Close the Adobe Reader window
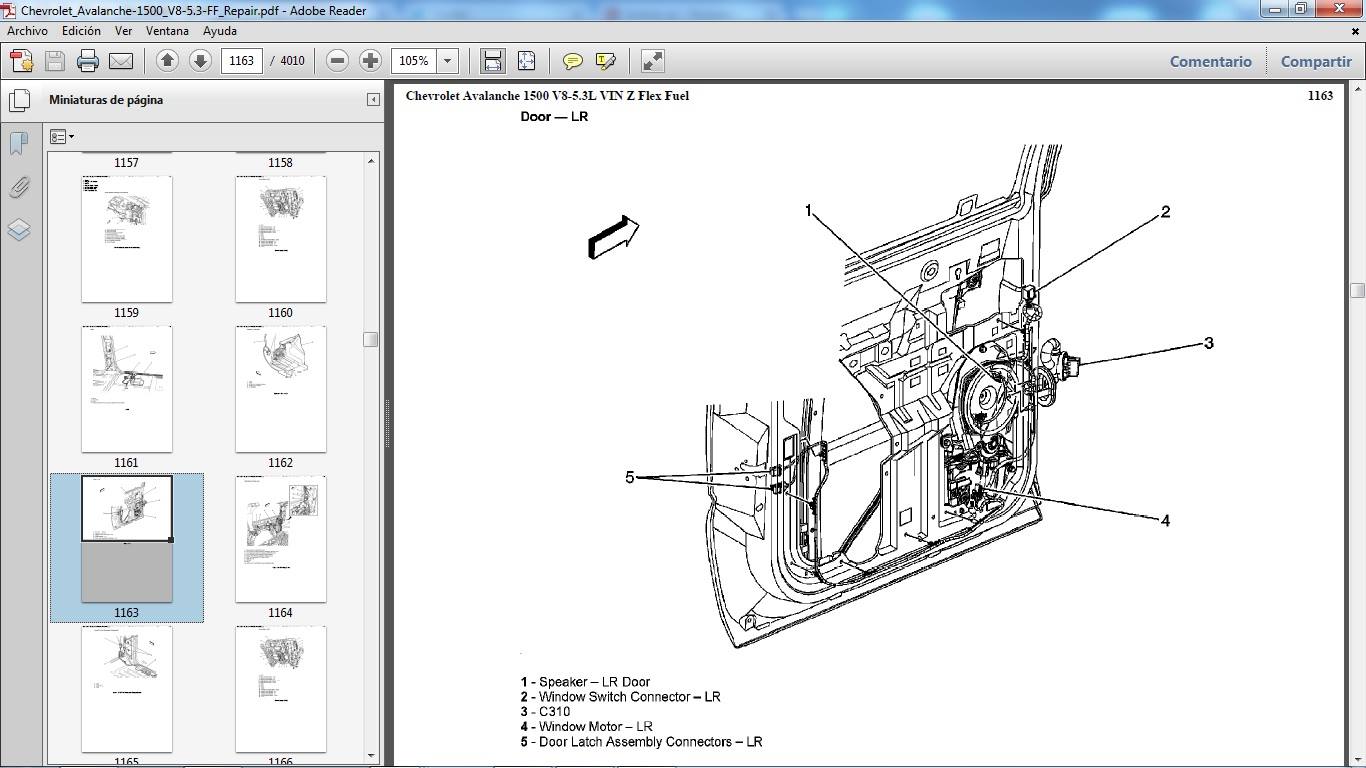 tap(1338, 9)
